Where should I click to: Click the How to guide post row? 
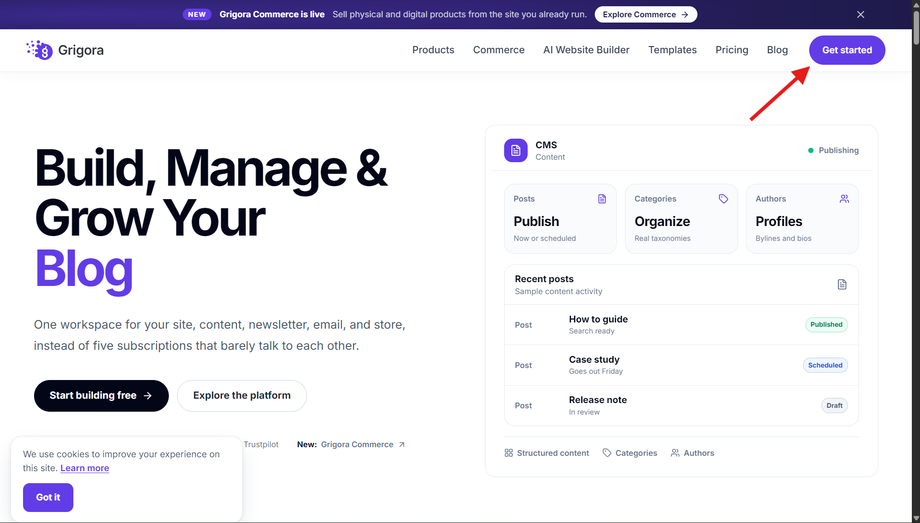pyautogui.click(x=681, y=325)
